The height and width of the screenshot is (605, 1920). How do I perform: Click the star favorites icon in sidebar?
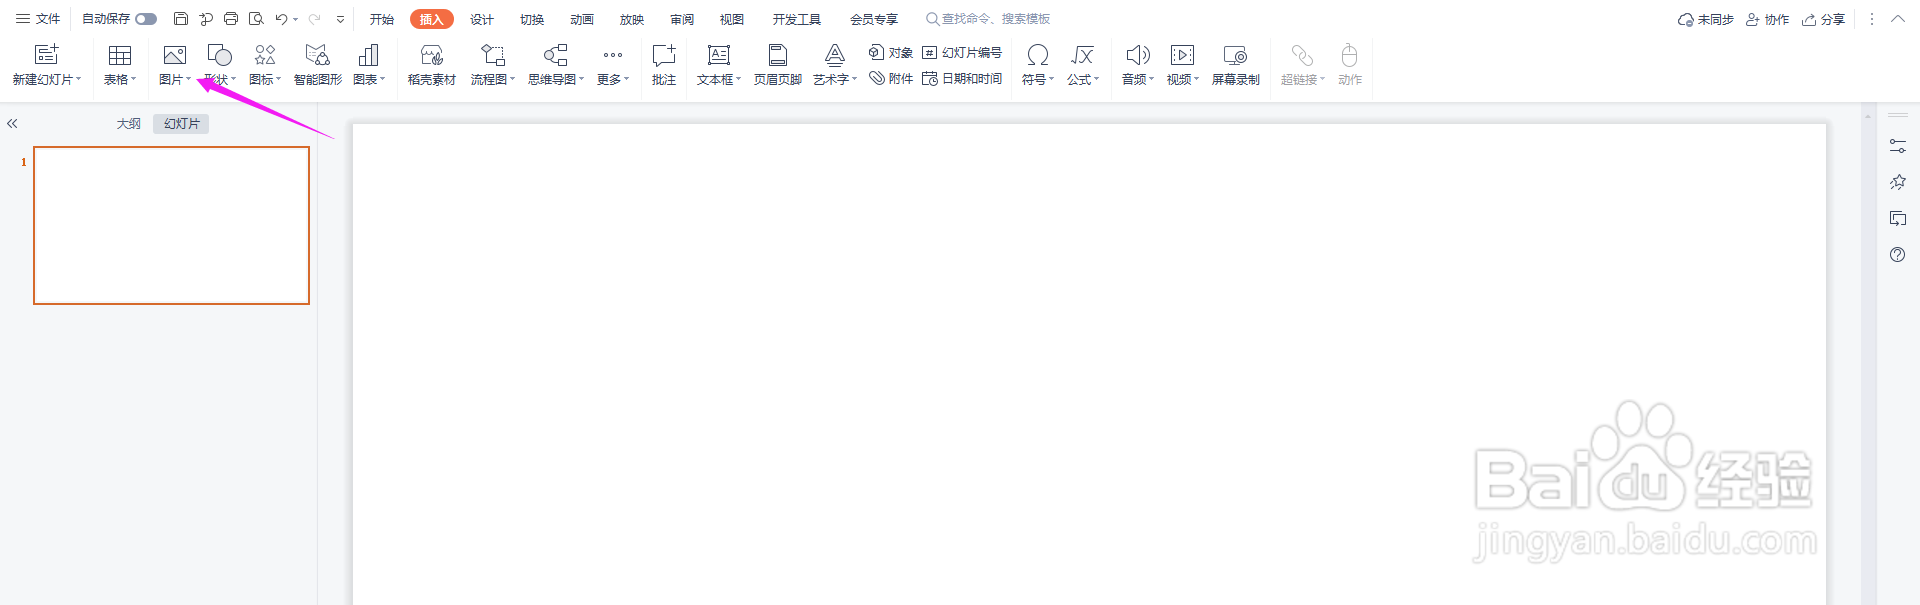(x=1898, y=182)
